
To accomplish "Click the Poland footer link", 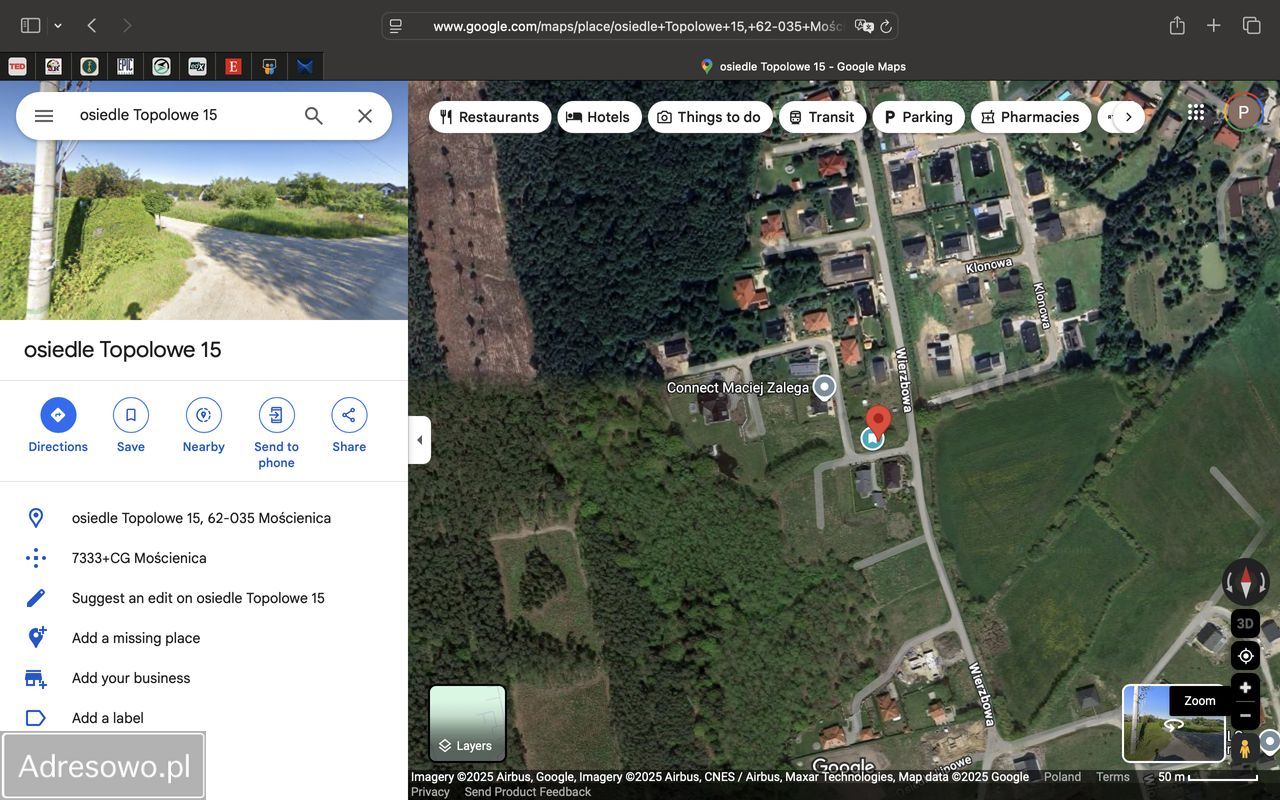I will click(x=1062, y=777).
